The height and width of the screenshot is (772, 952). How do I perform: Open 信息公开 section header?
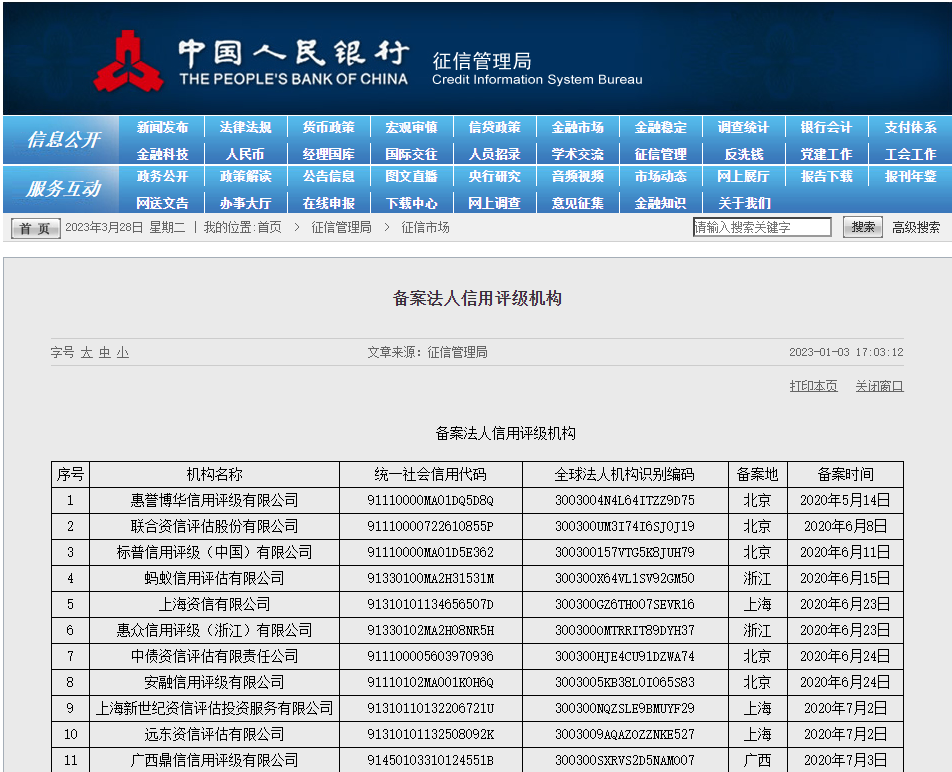(63, 140)
